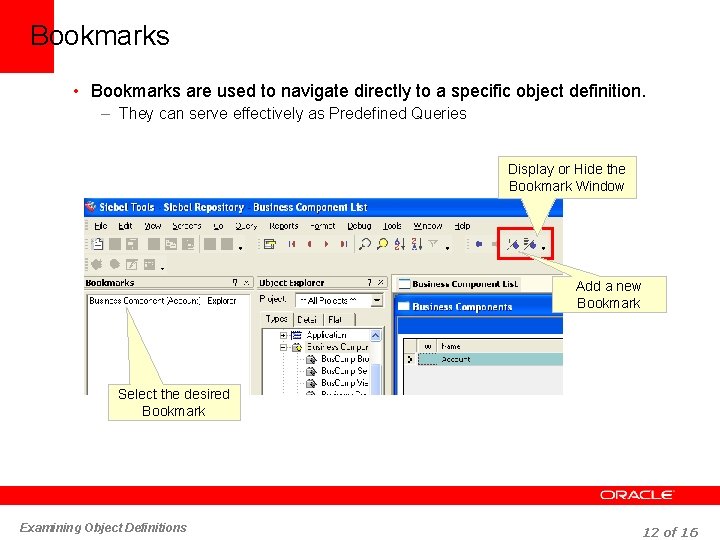Open the View menu
The image size is (720, 540).
152,226
